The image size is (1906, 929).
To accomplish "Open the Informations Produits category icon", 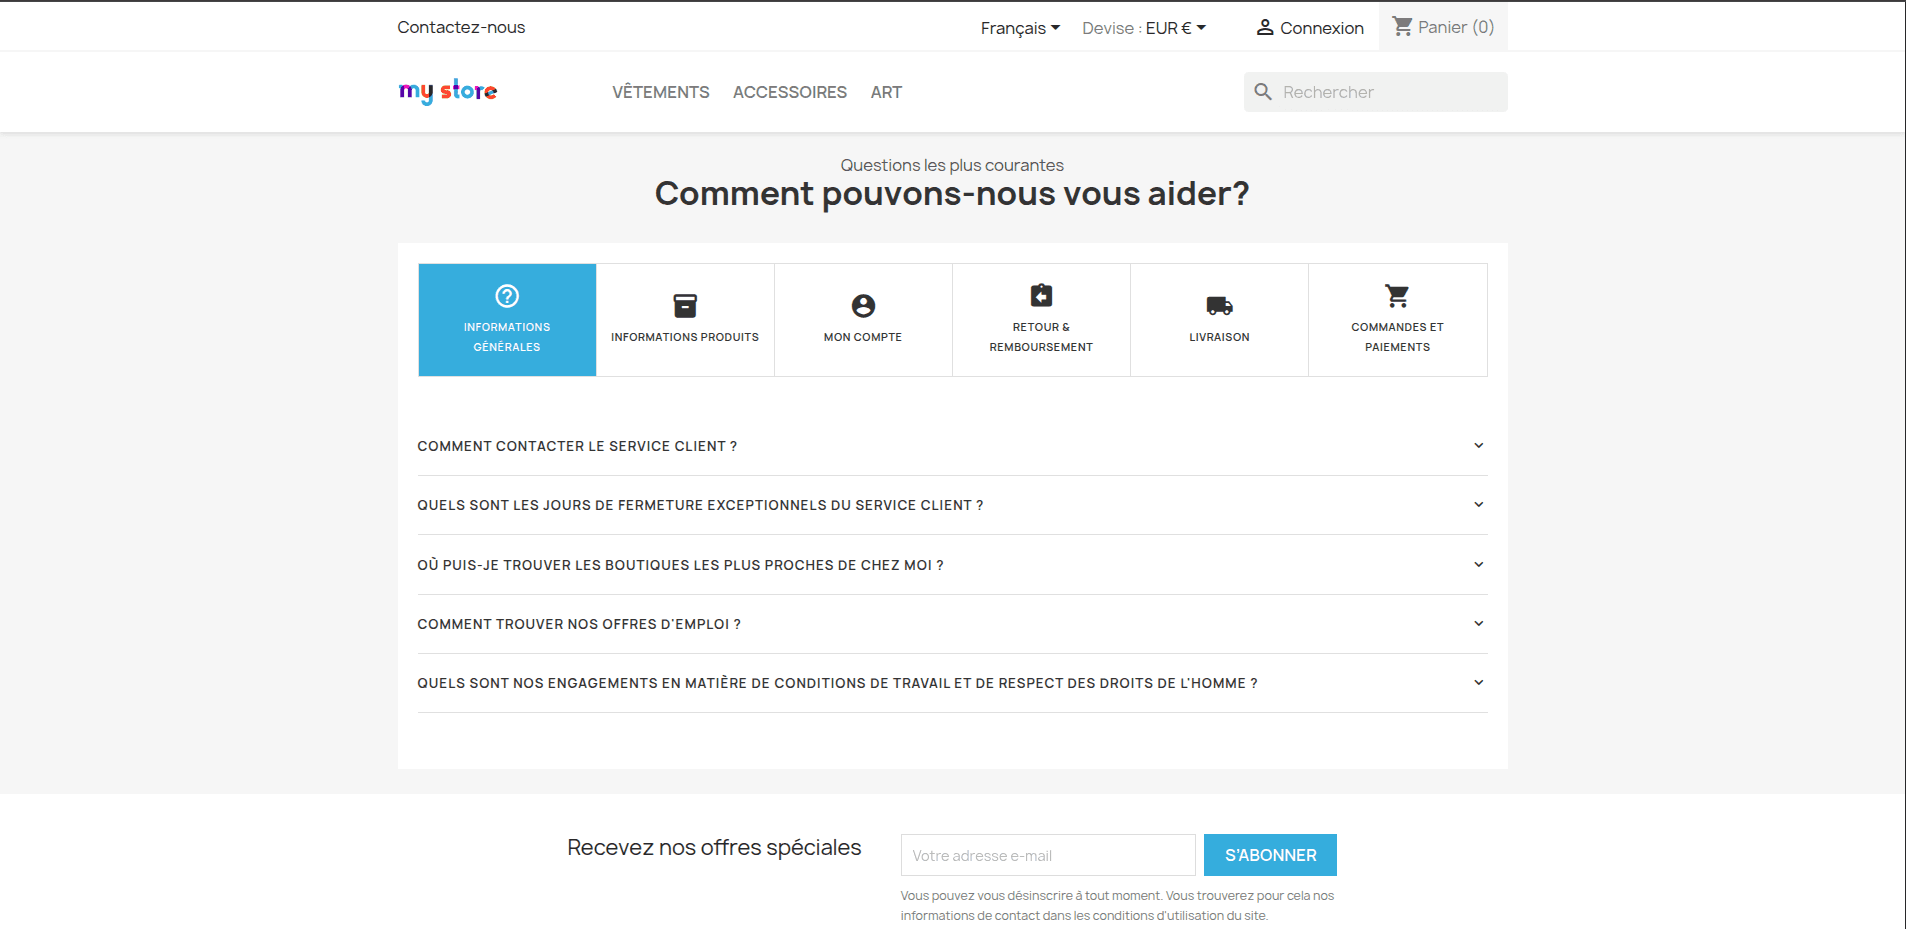I will coord(684,305).
